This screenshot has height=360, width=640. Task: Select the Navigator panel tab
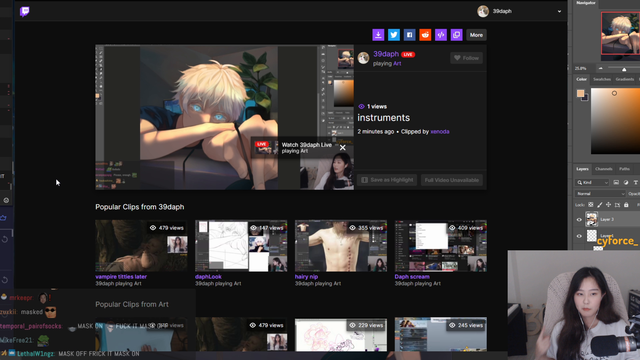586,3
